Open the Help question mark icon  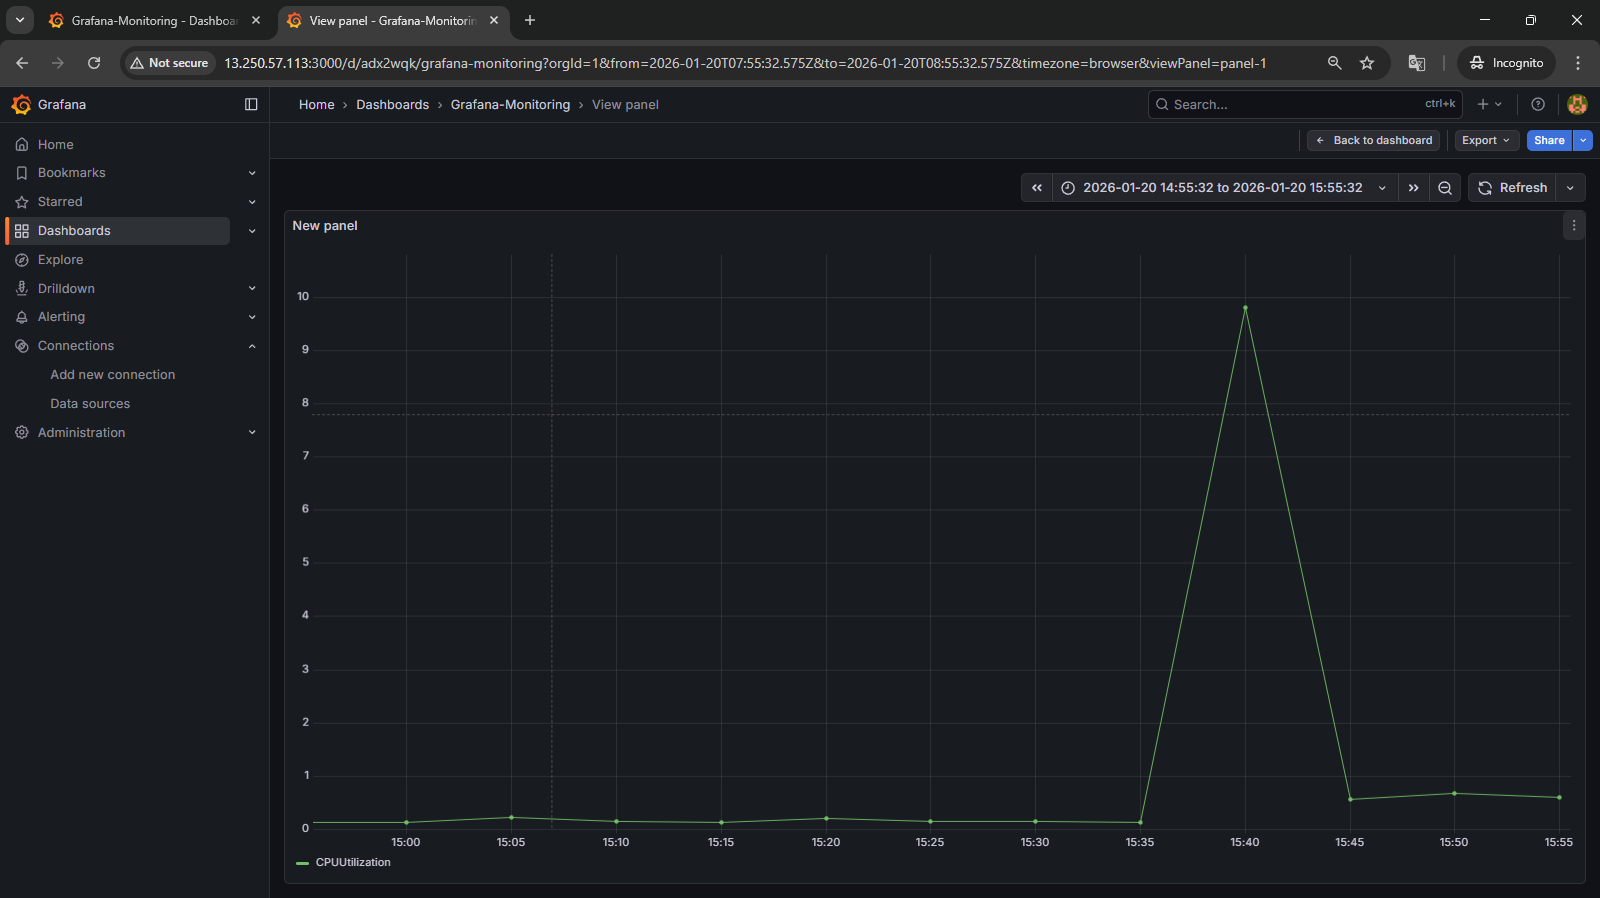click(x=1538, y=104)
